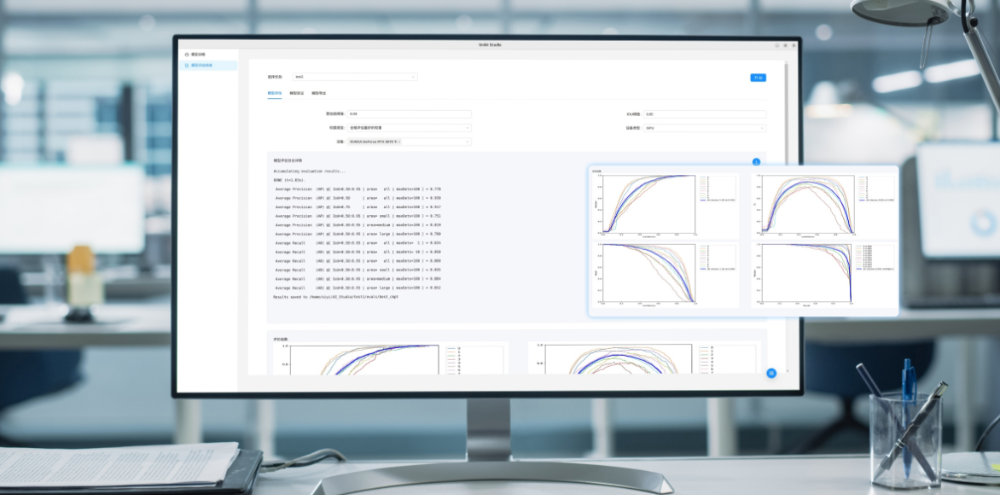
Task: Open the device type dropdown showing GPU
Action: tap(705, 128)
